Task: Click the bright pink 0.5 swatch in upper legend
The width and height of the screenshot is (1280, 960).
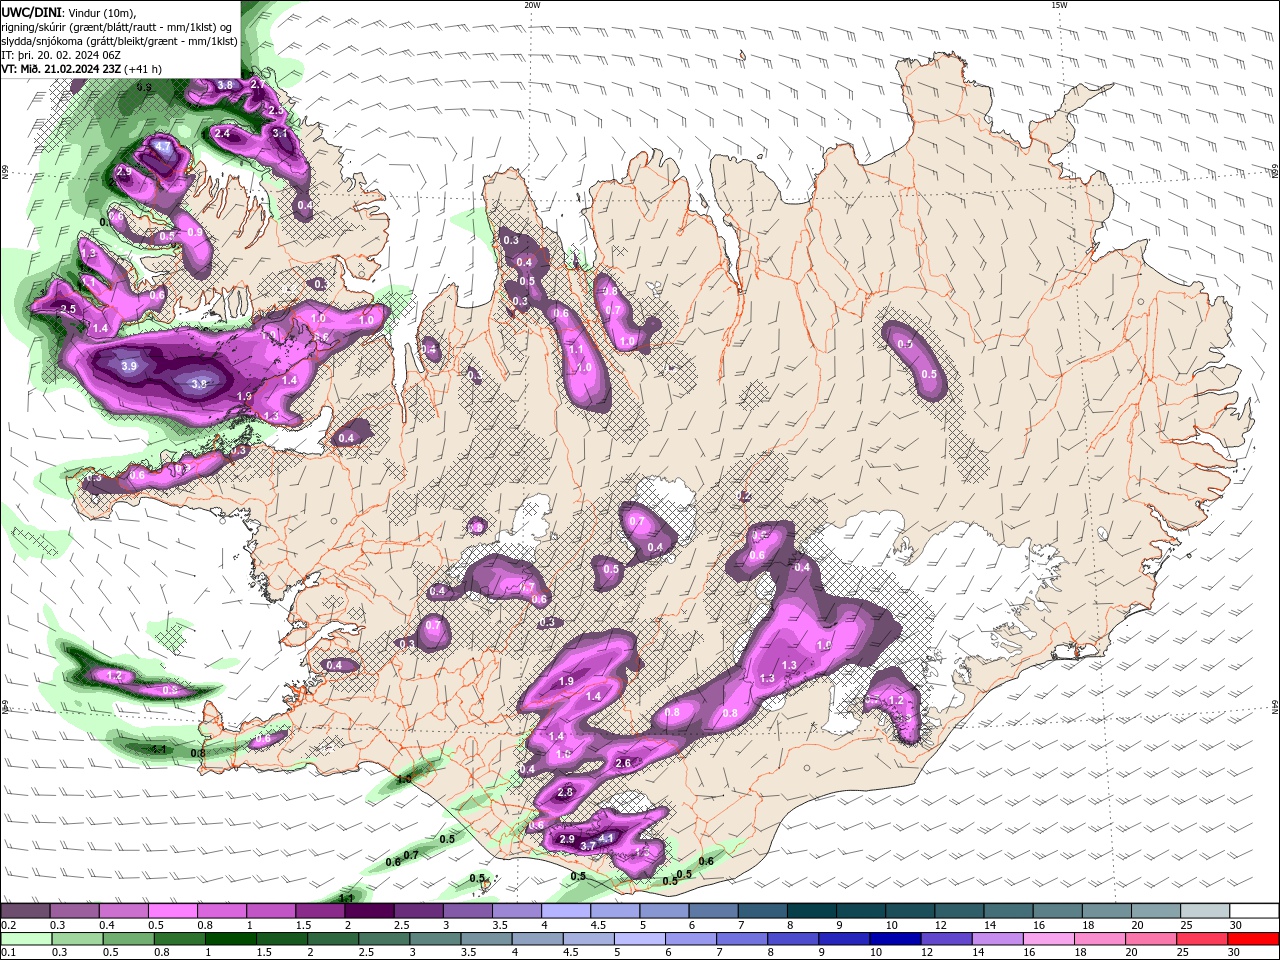Action: pos(173,911)
